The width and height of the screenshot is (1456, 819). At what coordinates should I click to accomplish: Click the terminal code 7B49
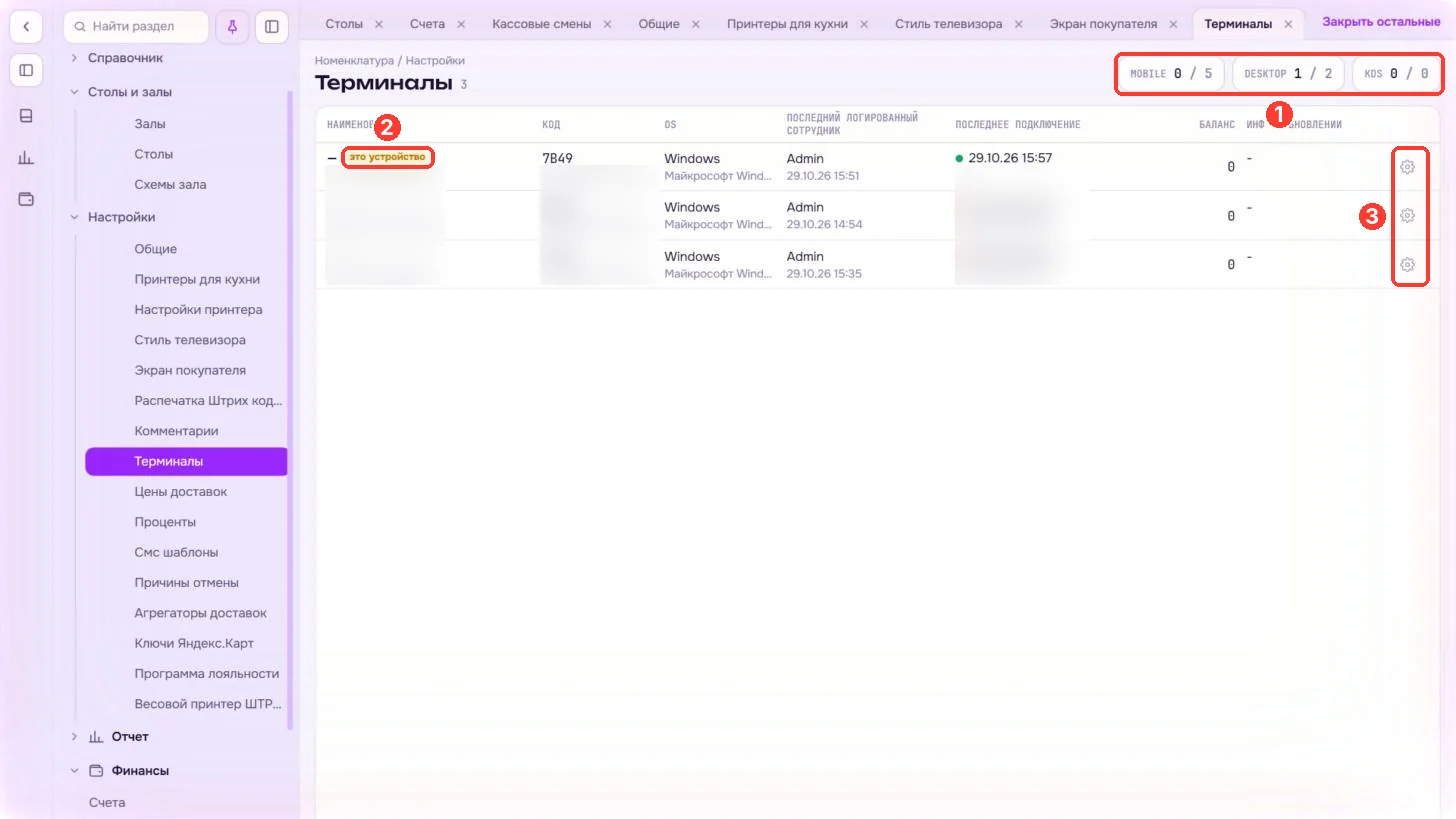[x=557, y=158]
